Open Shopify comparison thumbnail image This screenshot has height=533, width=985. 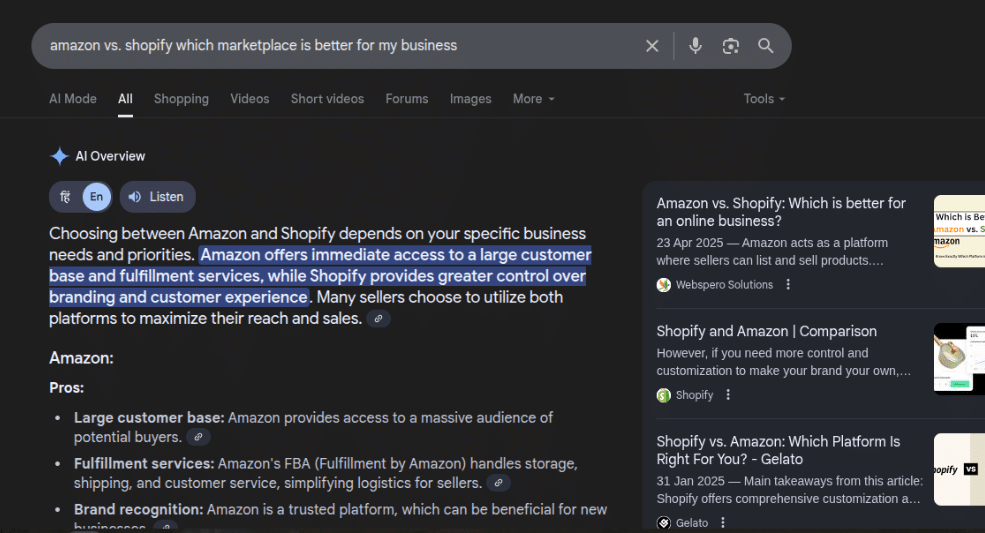[x=959, y=359]
